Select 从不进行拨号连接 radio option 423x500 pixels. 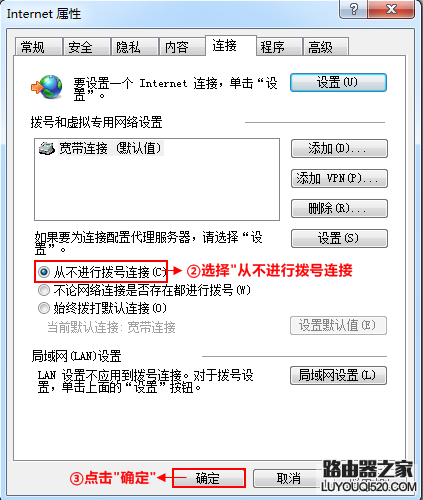(44, 272)
